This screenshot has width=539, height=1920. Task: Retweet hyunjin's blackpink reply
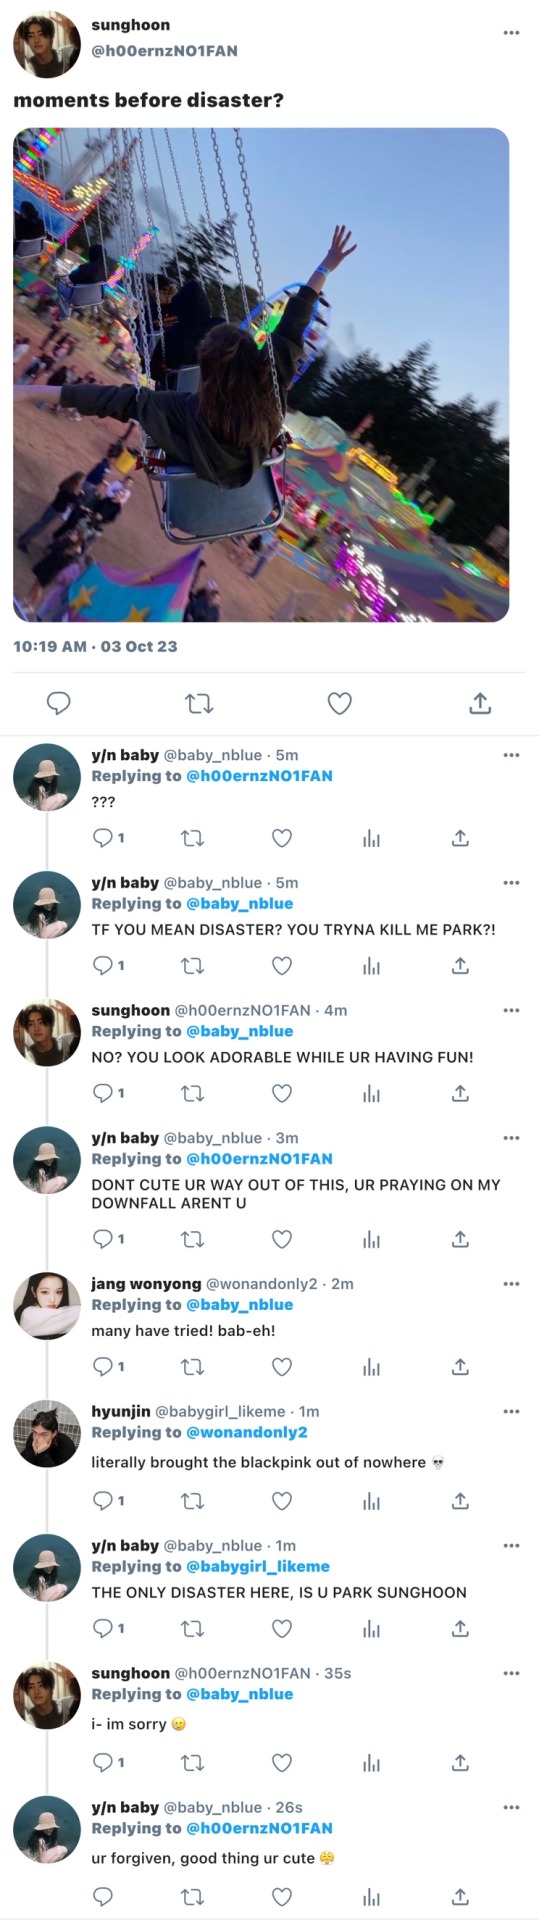click(192, 1500)
